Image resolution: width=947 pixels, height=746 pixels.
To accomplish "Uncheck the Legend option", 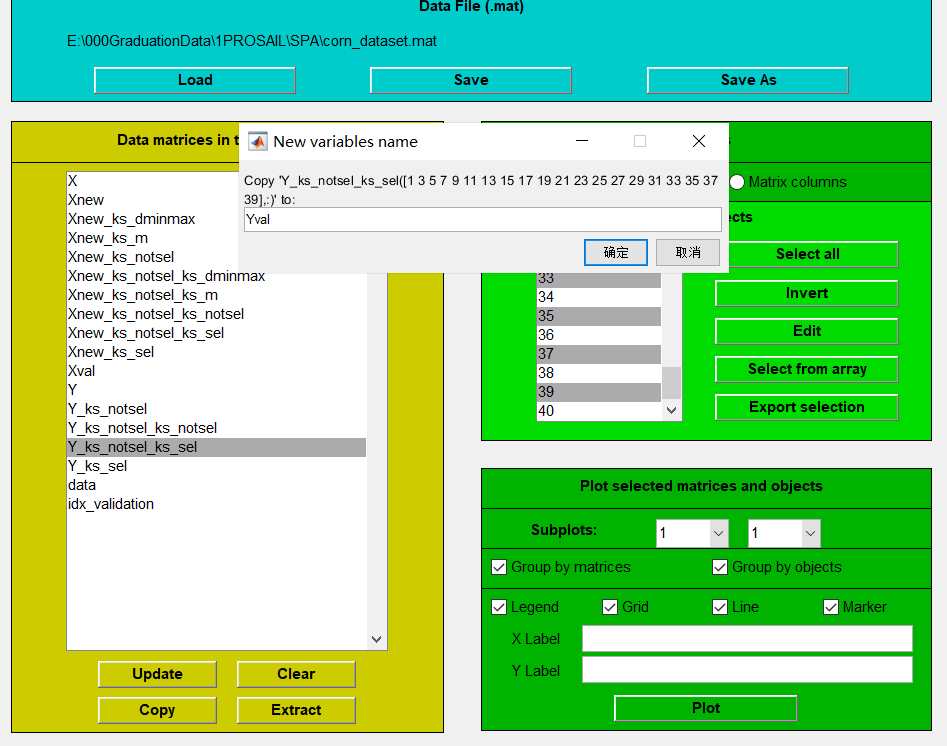I will coord(499,607).
